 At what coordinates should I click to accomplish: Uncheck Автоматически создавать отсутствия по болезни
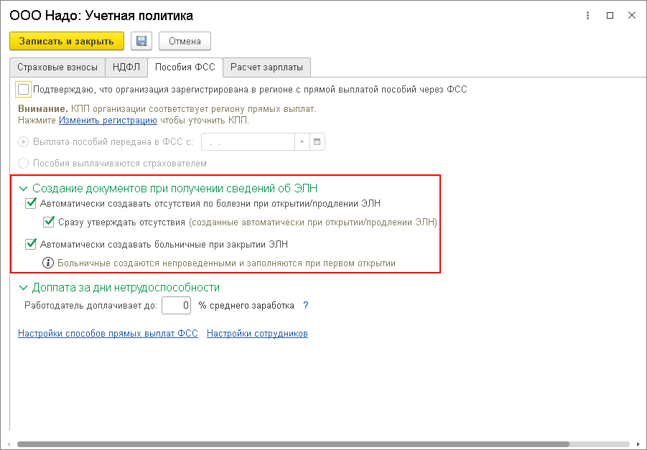coord(31,203)
